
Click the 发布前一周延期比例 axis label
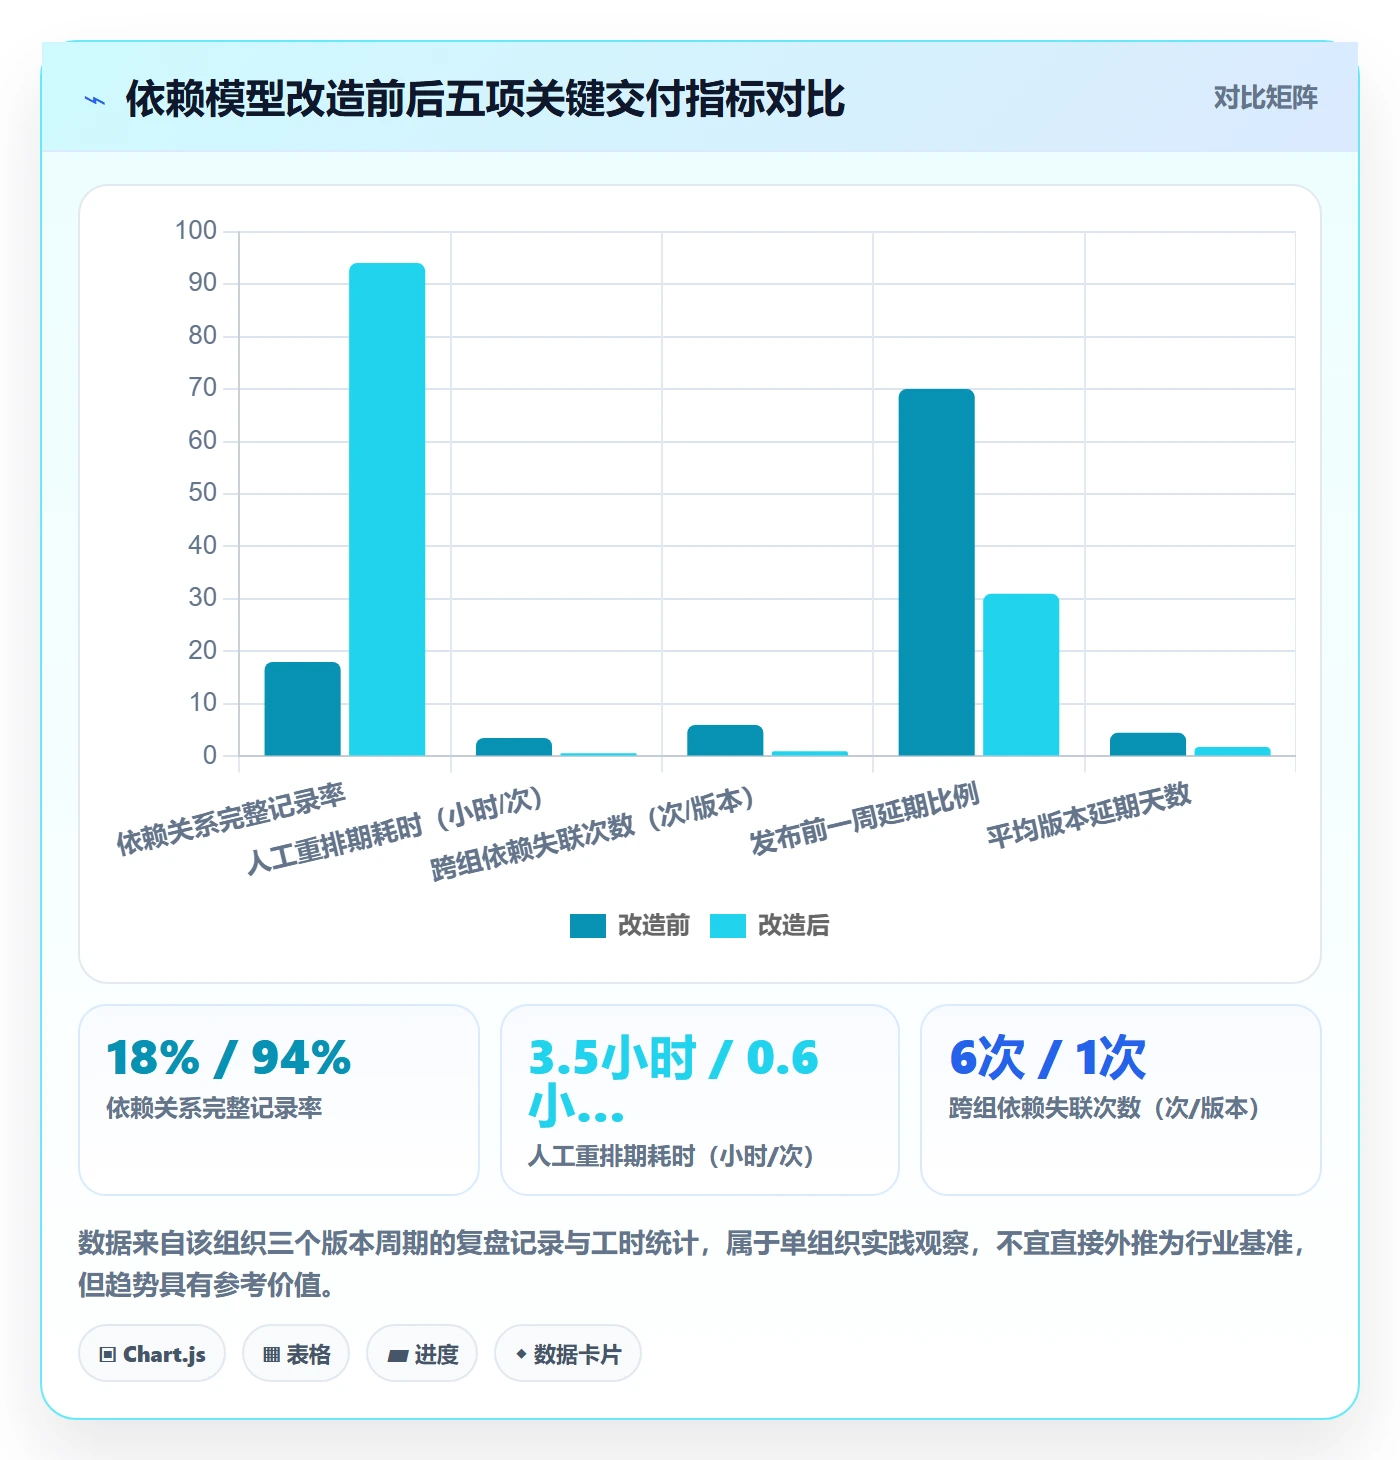coord(864,819)
